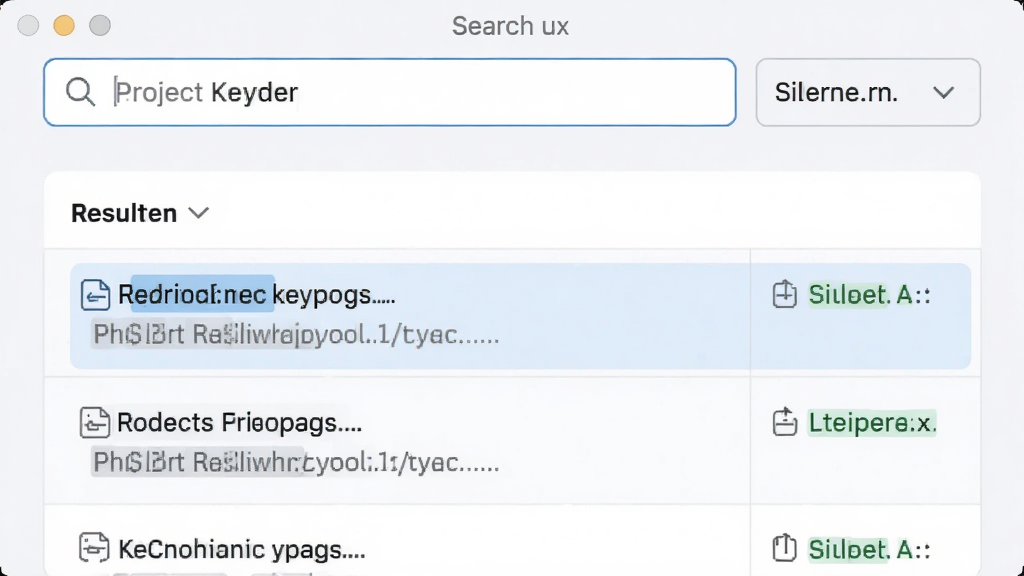Screen dimensions: 1024x576
Task: Click the document icon beside Redrioal:nec keypogs
Action: click(95, 295)
